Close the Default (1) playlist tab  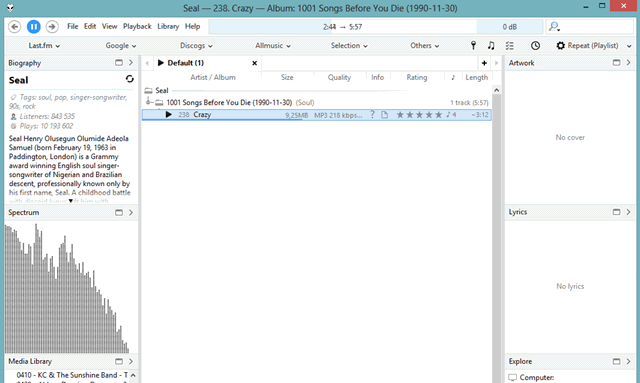254,63
